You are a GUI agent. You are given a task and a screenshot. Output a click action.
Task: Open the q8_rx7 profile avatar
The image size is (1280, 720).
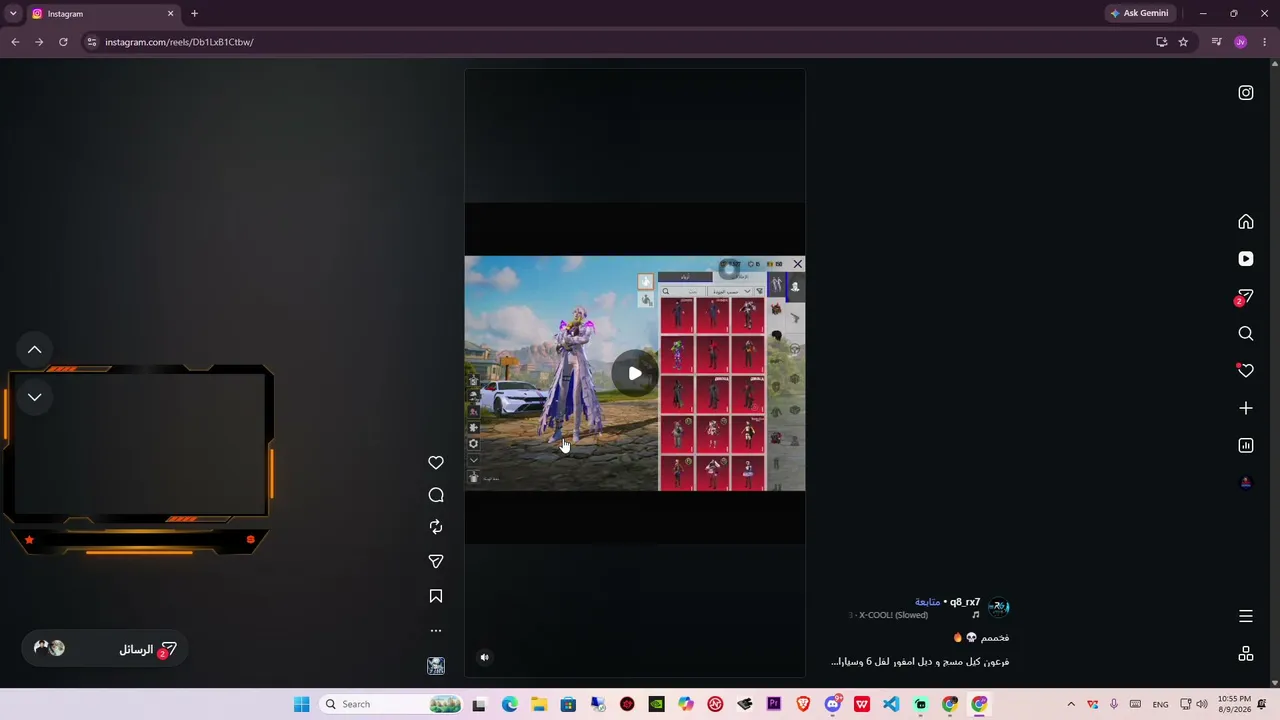tap(998, 608)
